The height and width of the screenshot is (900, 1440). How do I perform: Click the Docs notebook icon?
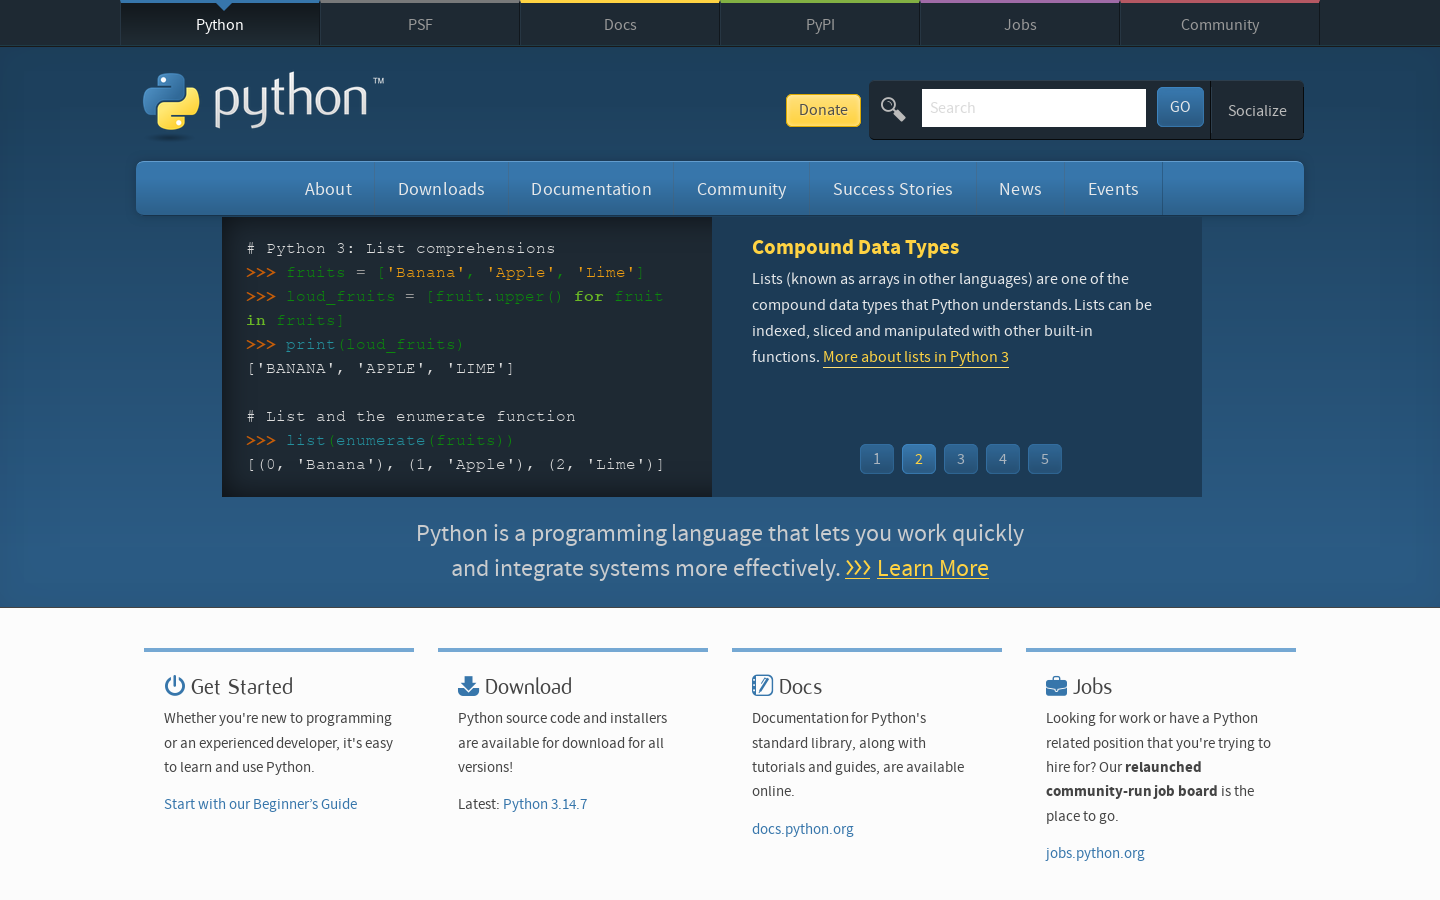coord(762,685)
